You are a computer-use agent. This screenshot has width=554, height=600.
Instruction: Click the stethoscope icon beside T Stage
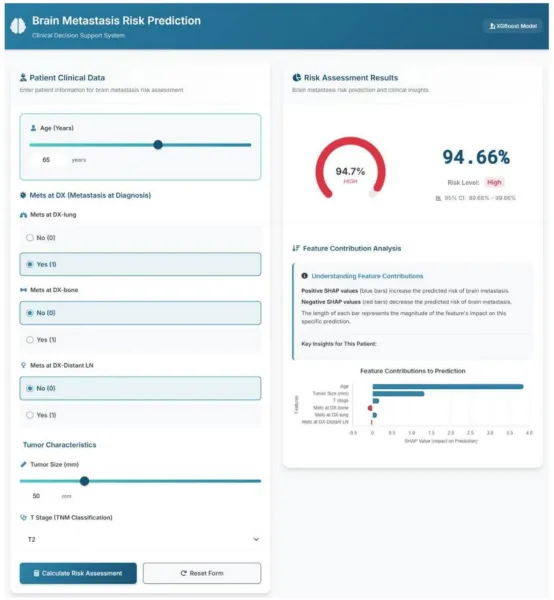23,517
